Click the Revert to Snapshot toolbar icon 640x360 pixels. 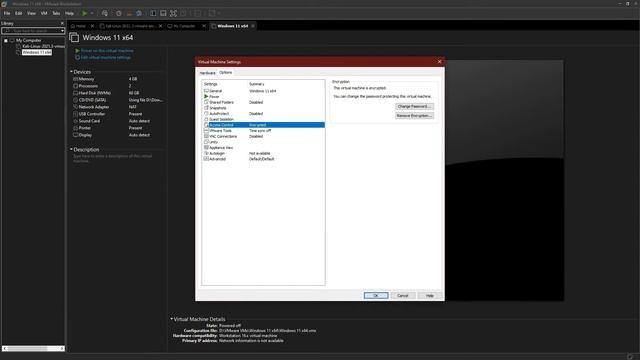pyautogui.click(x=129, y=13)
